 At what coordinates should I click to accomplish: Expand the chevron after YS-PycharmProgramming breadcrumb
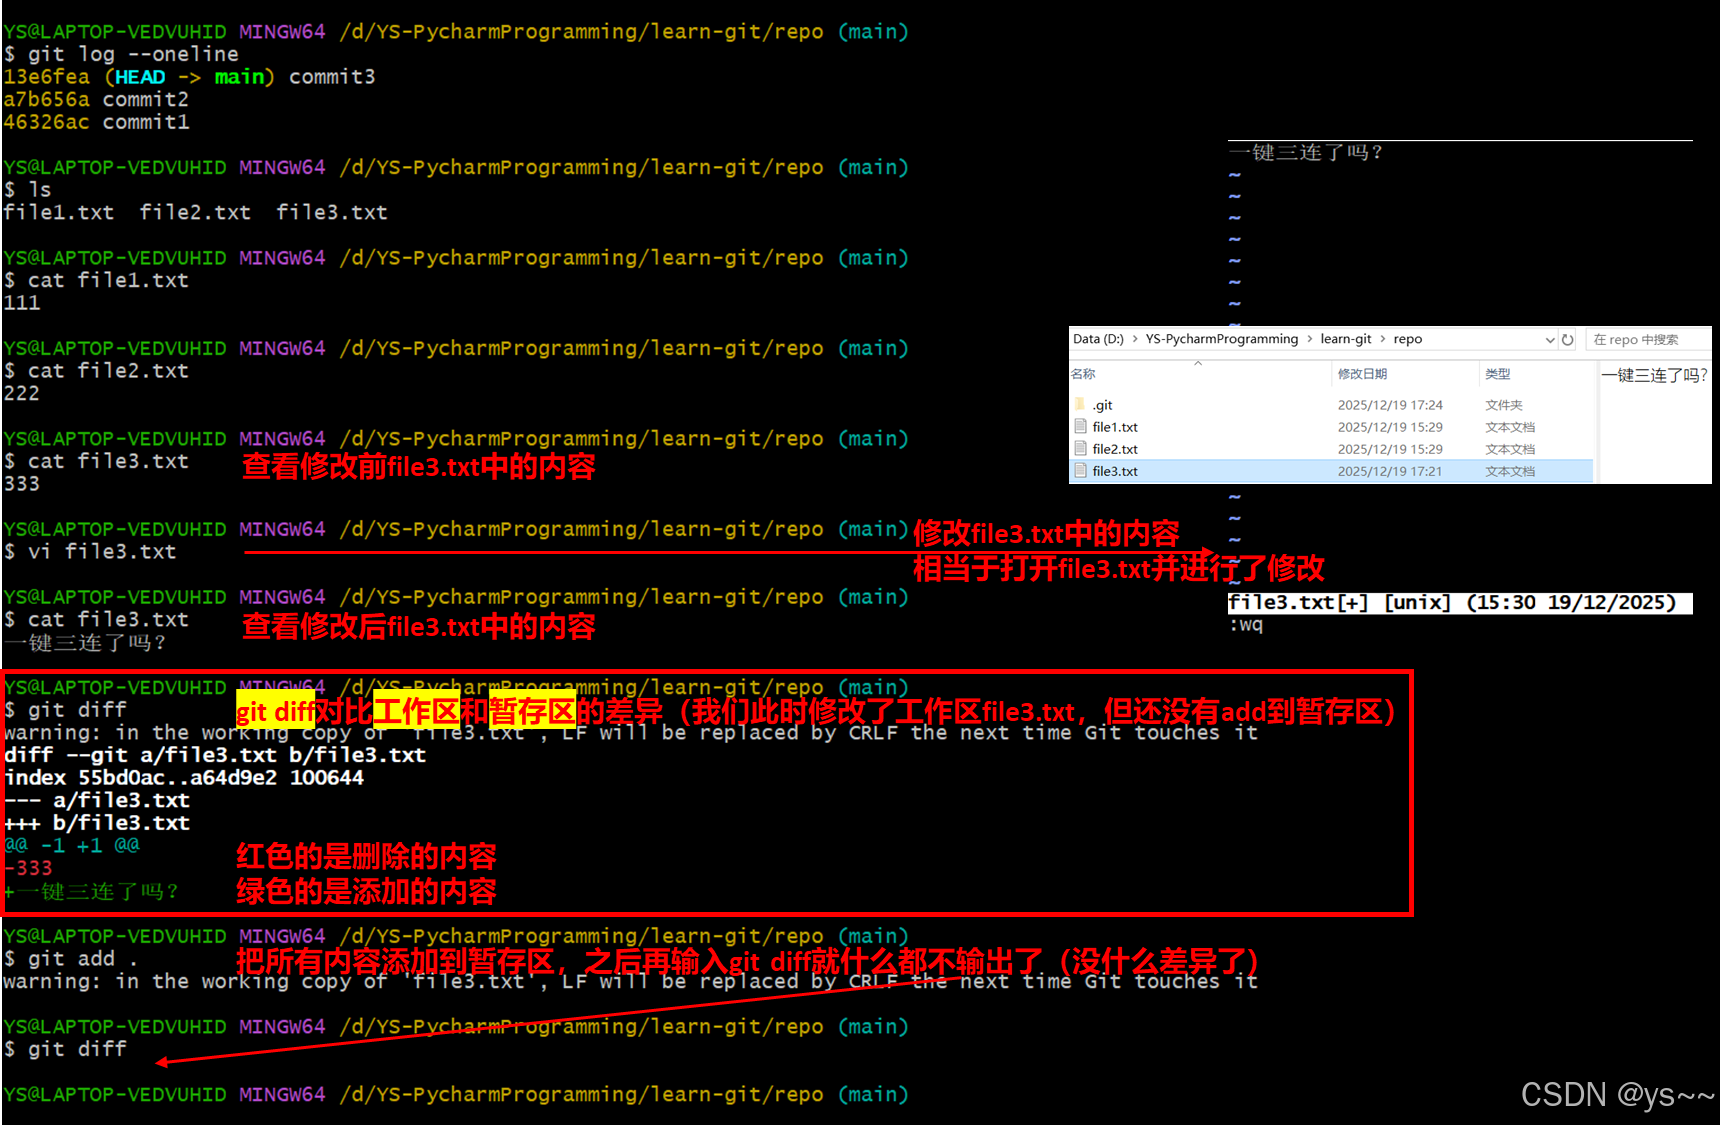click(x=1309, y=339)
